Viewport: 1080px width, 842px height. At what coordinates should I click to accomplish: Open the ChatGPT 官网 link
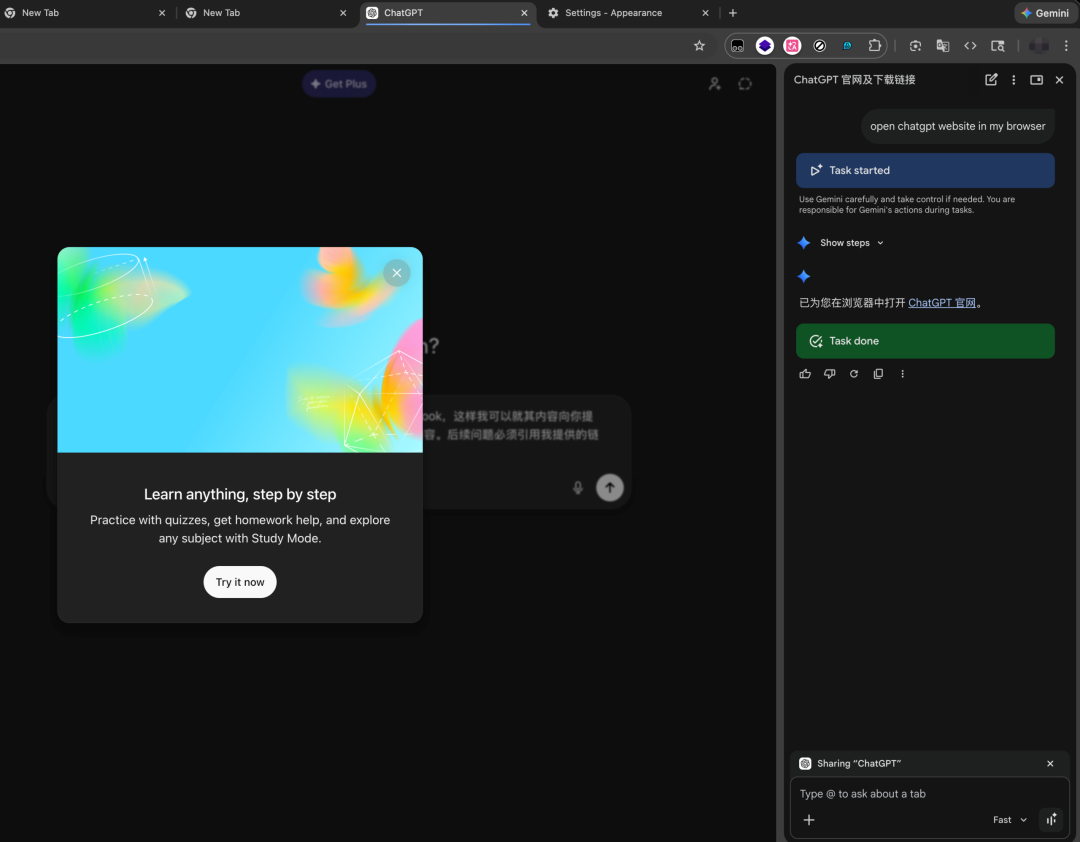(x=942, y=303)
